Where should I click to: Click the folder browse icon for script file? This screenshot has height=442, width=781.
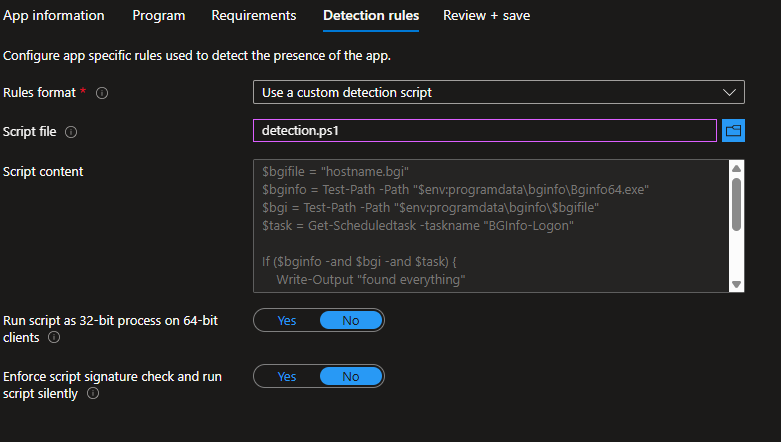click(733, 131)
